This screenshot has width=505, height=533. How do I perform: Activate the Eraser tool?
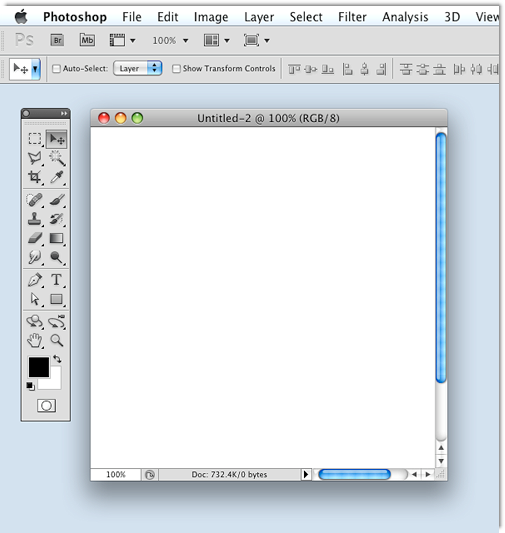[35, 238]
